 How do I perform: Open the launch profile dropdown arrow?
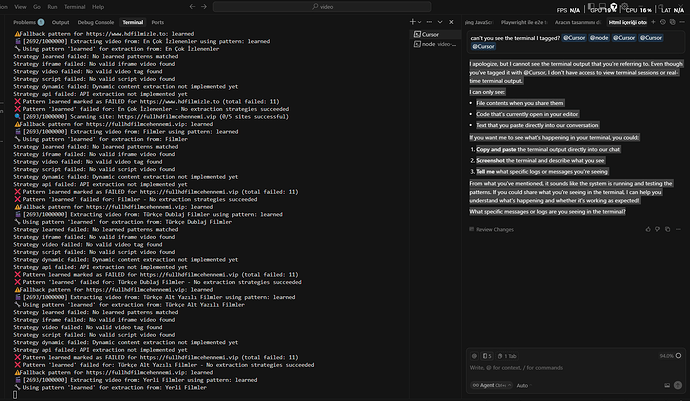click(x=420, y=22)
